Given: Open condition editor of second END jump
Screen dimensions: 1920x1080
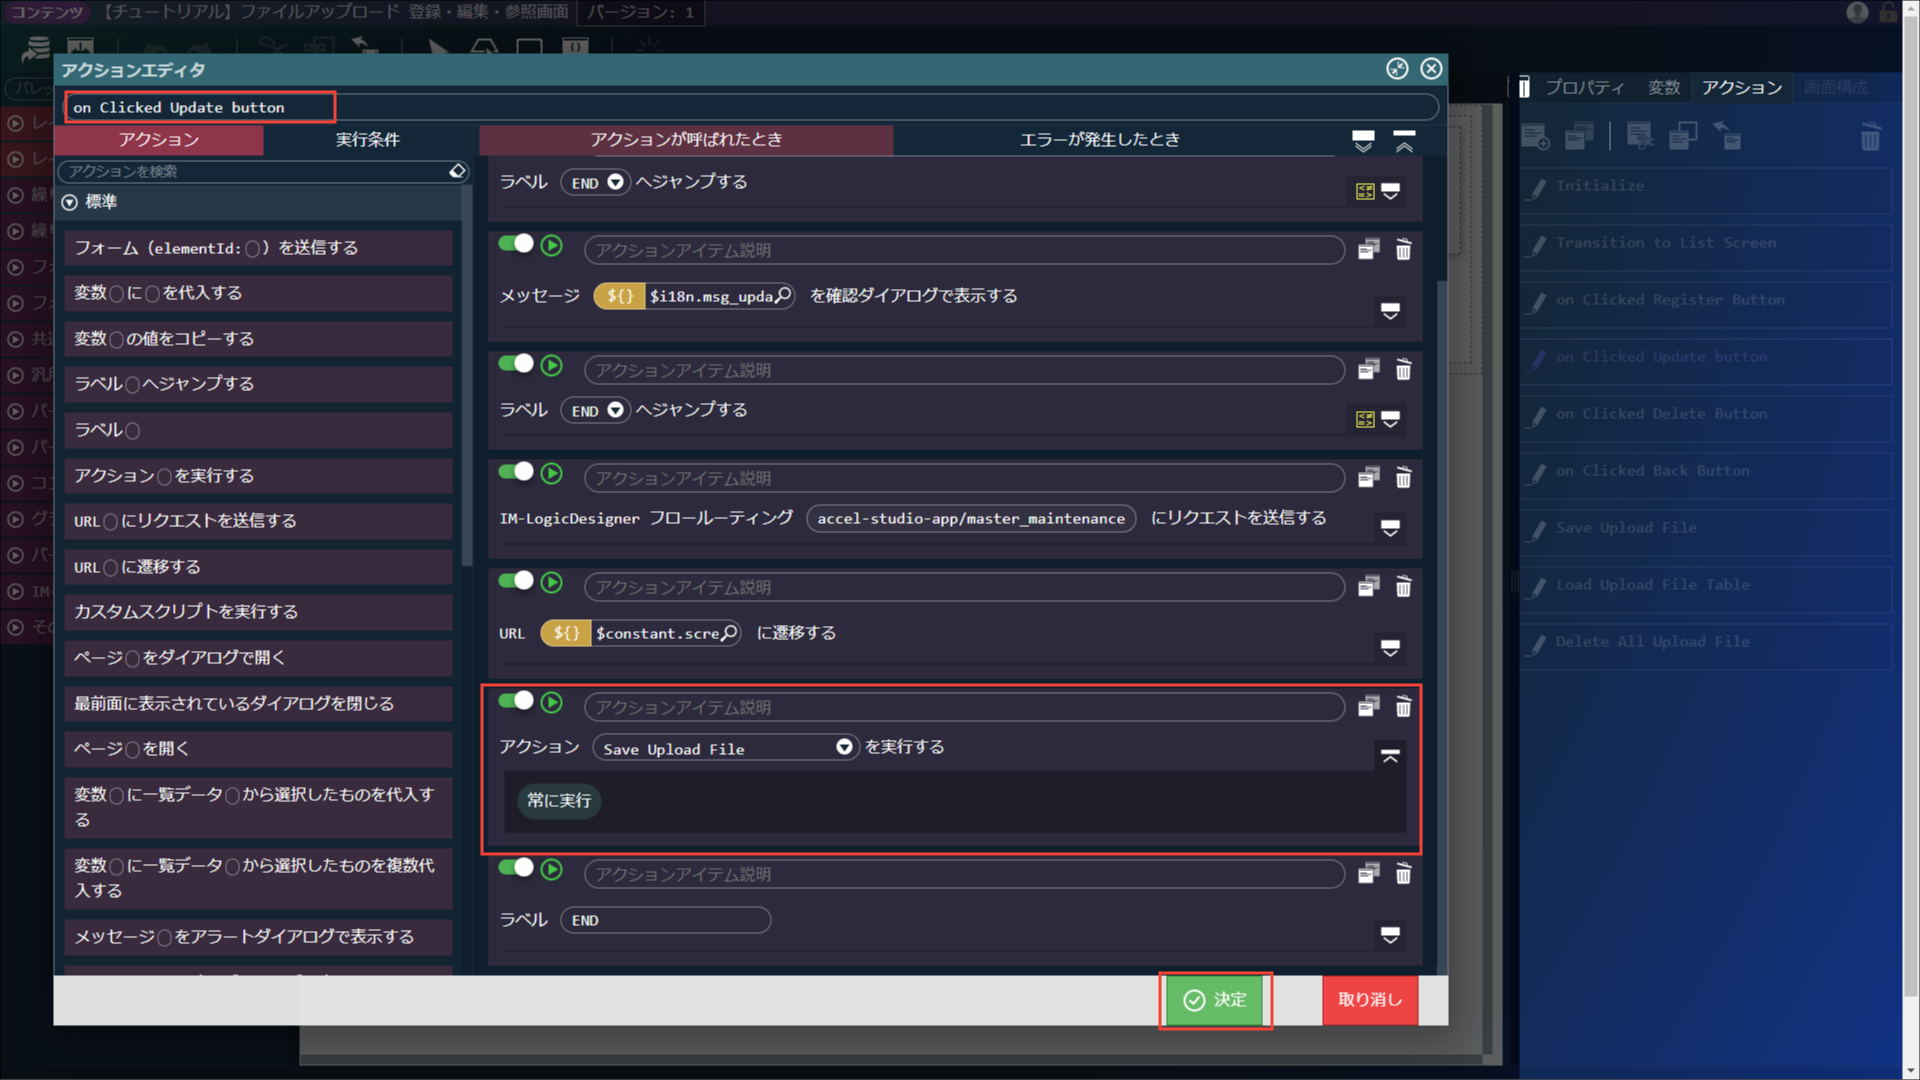Looking at the screenshot, I should point(1365,419).
